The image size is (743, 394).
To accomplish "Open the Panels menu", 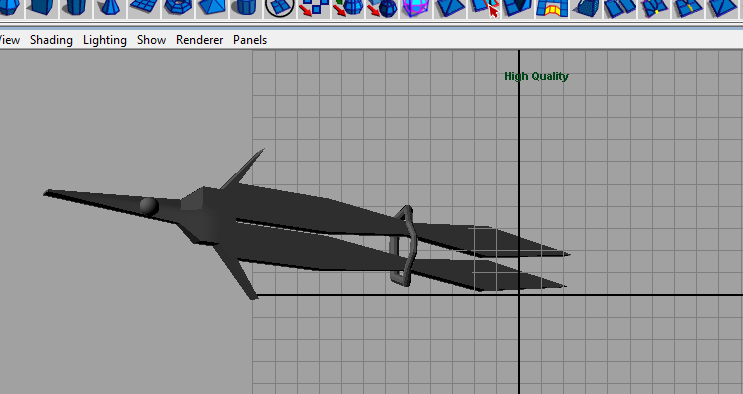I will (x=250, y=40).
